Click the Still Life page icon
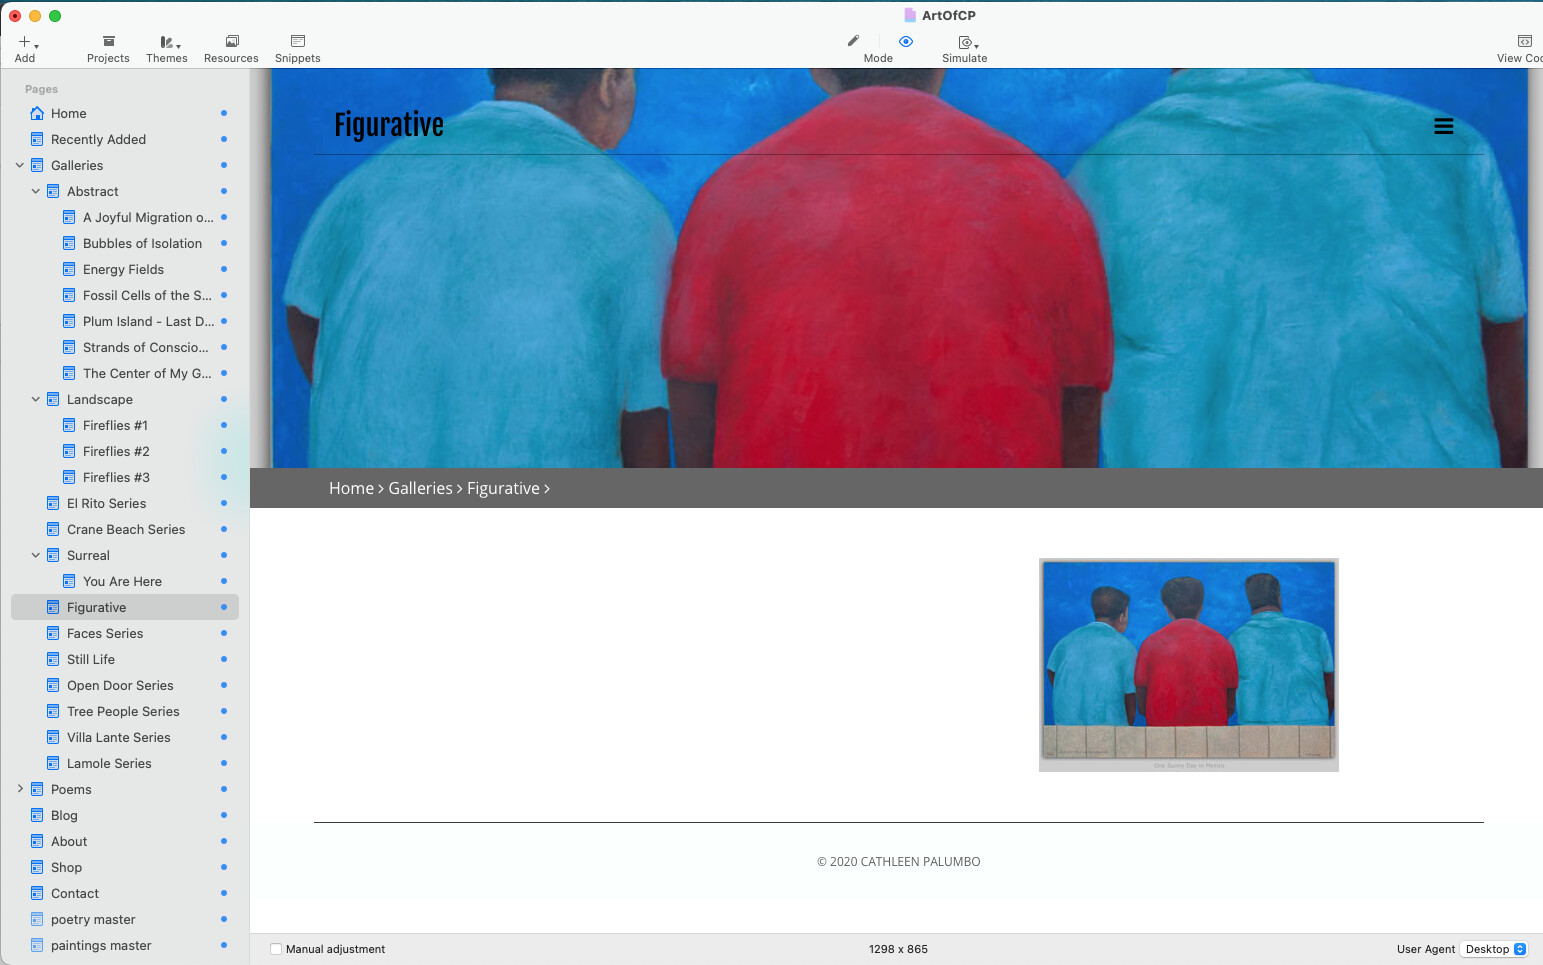Screen dimensions: 1543x965 click(x=53, y=659)
